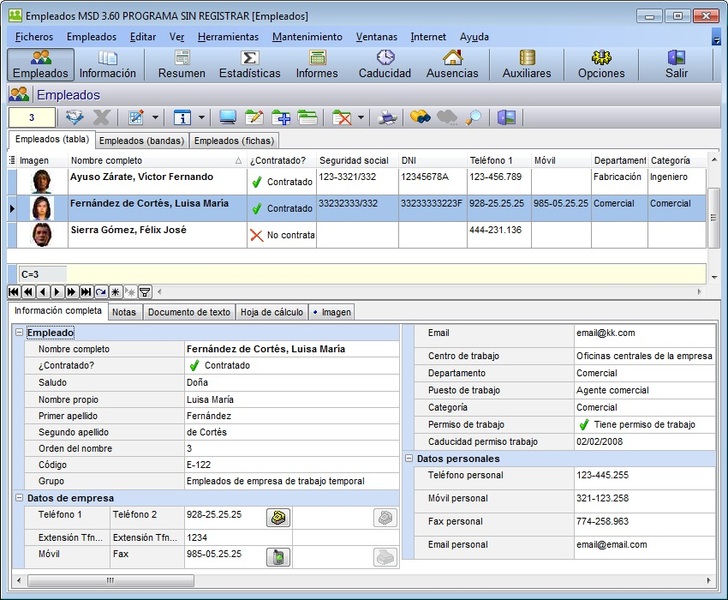Image resolution: width=728 pixels, height=600 pixels.
Task: Click the filter funnel navigator button
Action: point(145,292)
